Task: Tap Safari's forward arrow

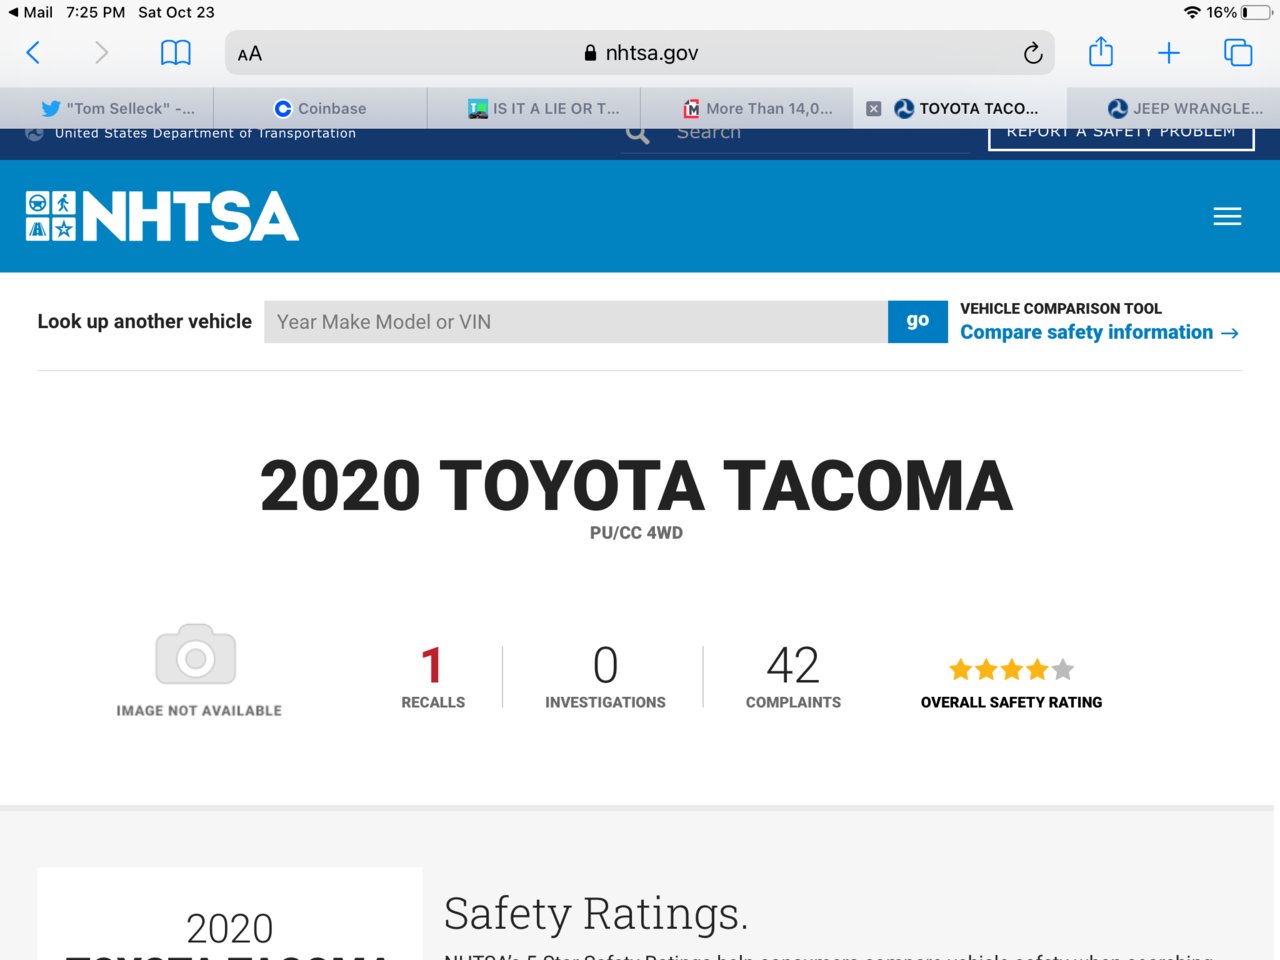Action: pos(101,53)
